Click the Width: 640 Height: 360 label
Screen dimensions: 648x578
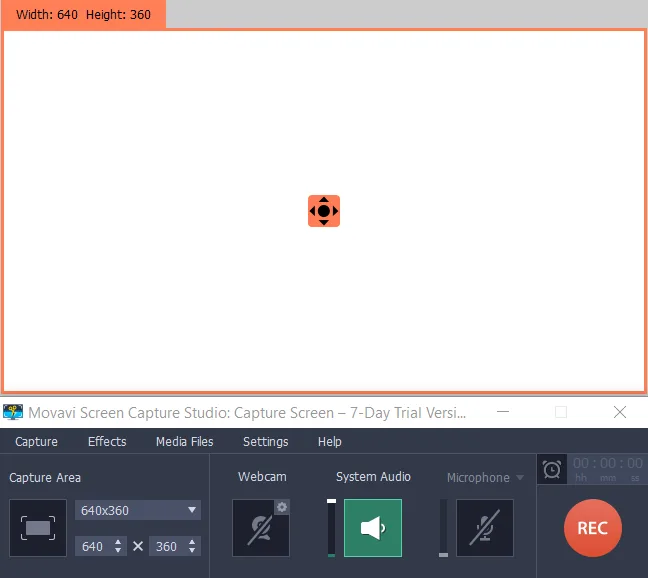[x=83, y=14]
